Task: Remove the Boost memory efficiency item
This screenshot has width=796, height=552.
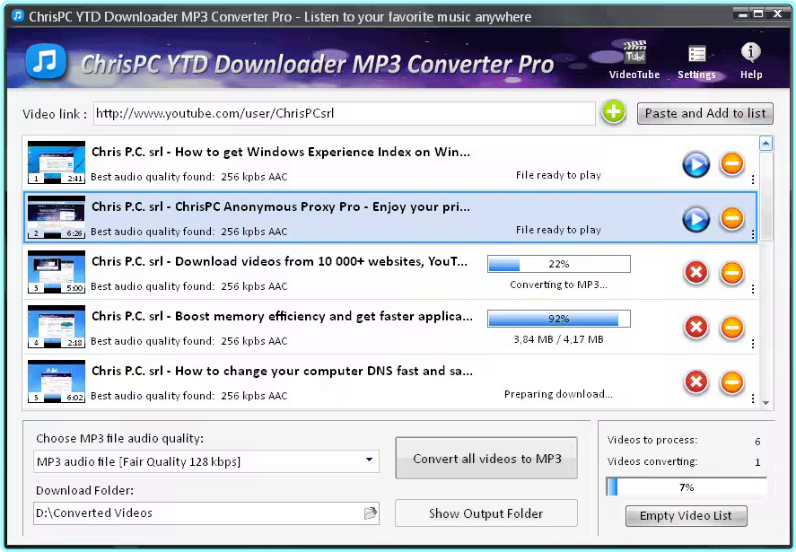Action: pos(732,328)
